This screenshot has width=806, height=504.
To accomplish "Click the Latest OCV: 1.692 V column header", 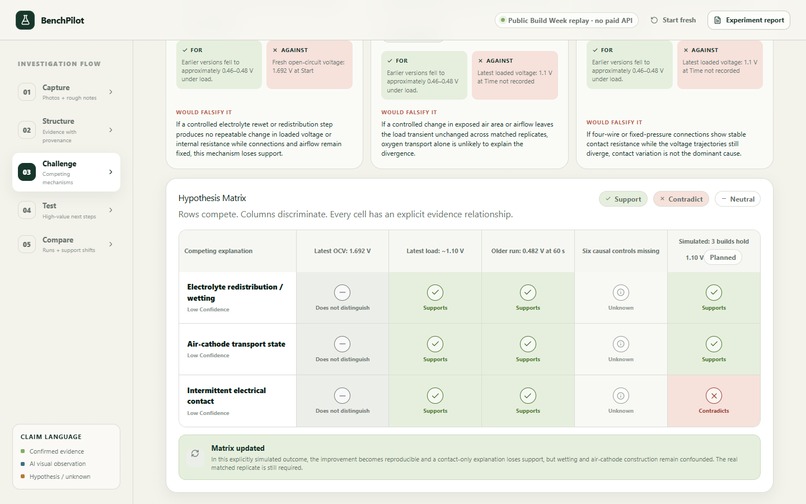I will pyautogui.click(x=342, y=251).
